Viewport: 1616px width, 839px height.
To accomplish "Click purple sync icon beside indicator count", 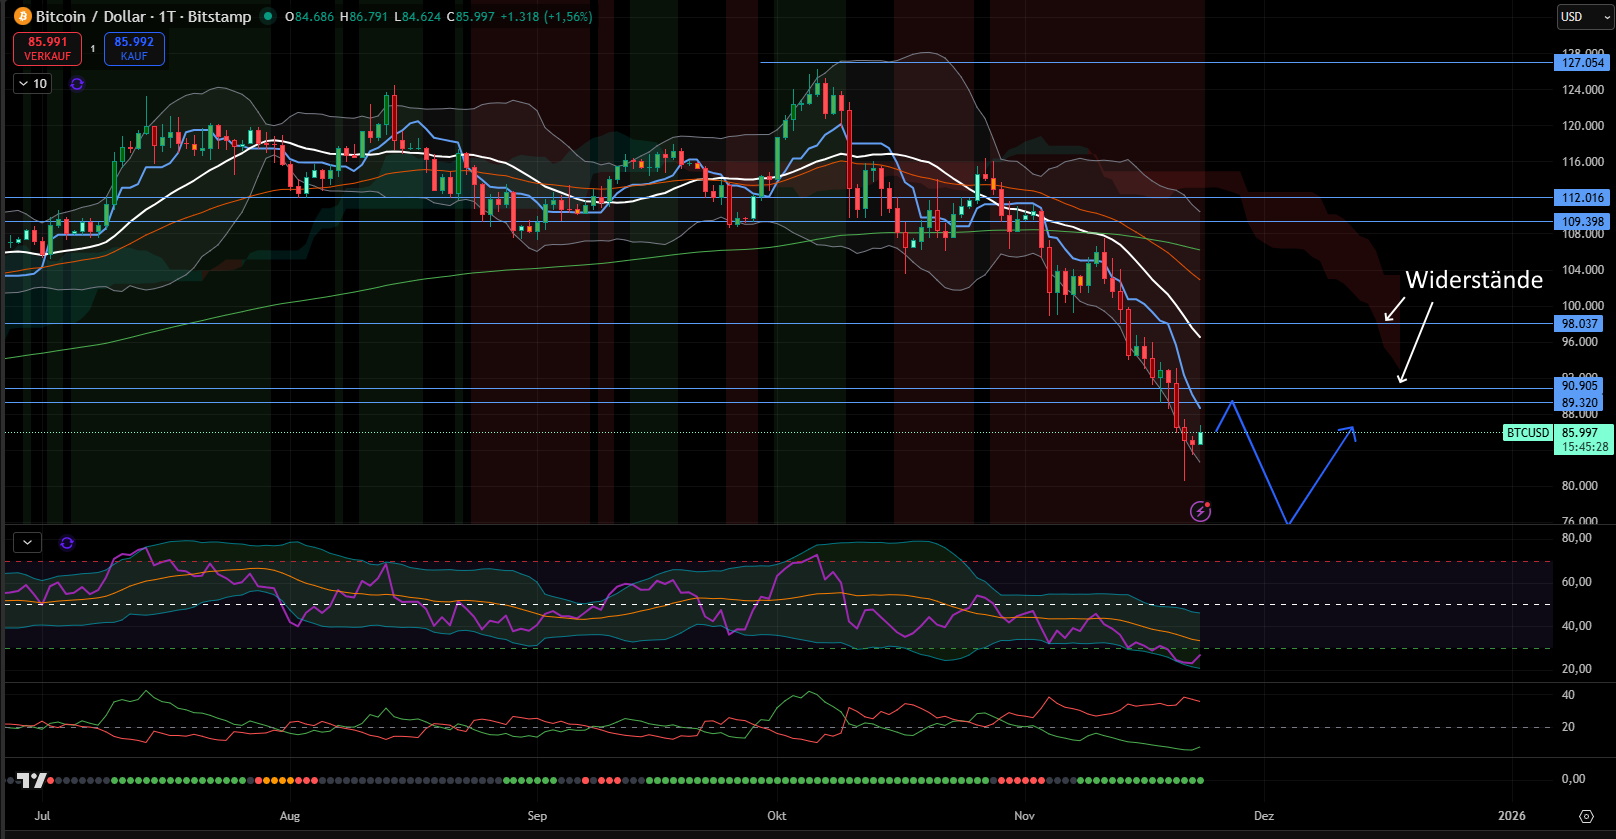I will pos(77,84).
